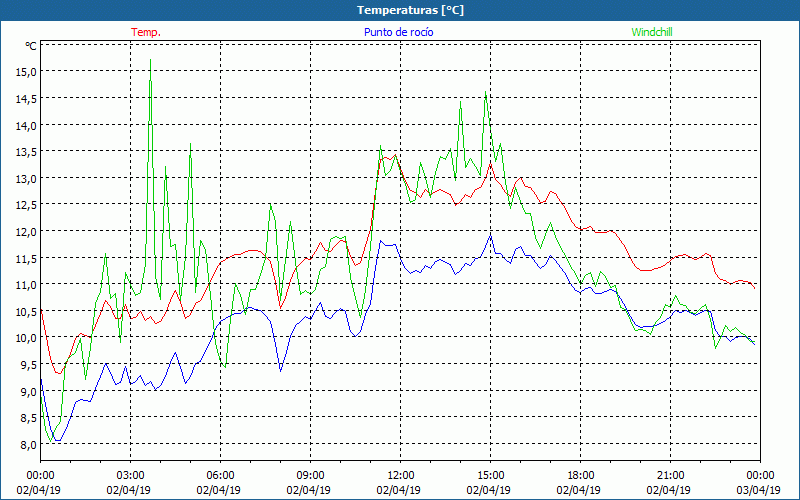Click the 12,0 y-axis value
Screen dimensions: 800x500
(27, 232)
